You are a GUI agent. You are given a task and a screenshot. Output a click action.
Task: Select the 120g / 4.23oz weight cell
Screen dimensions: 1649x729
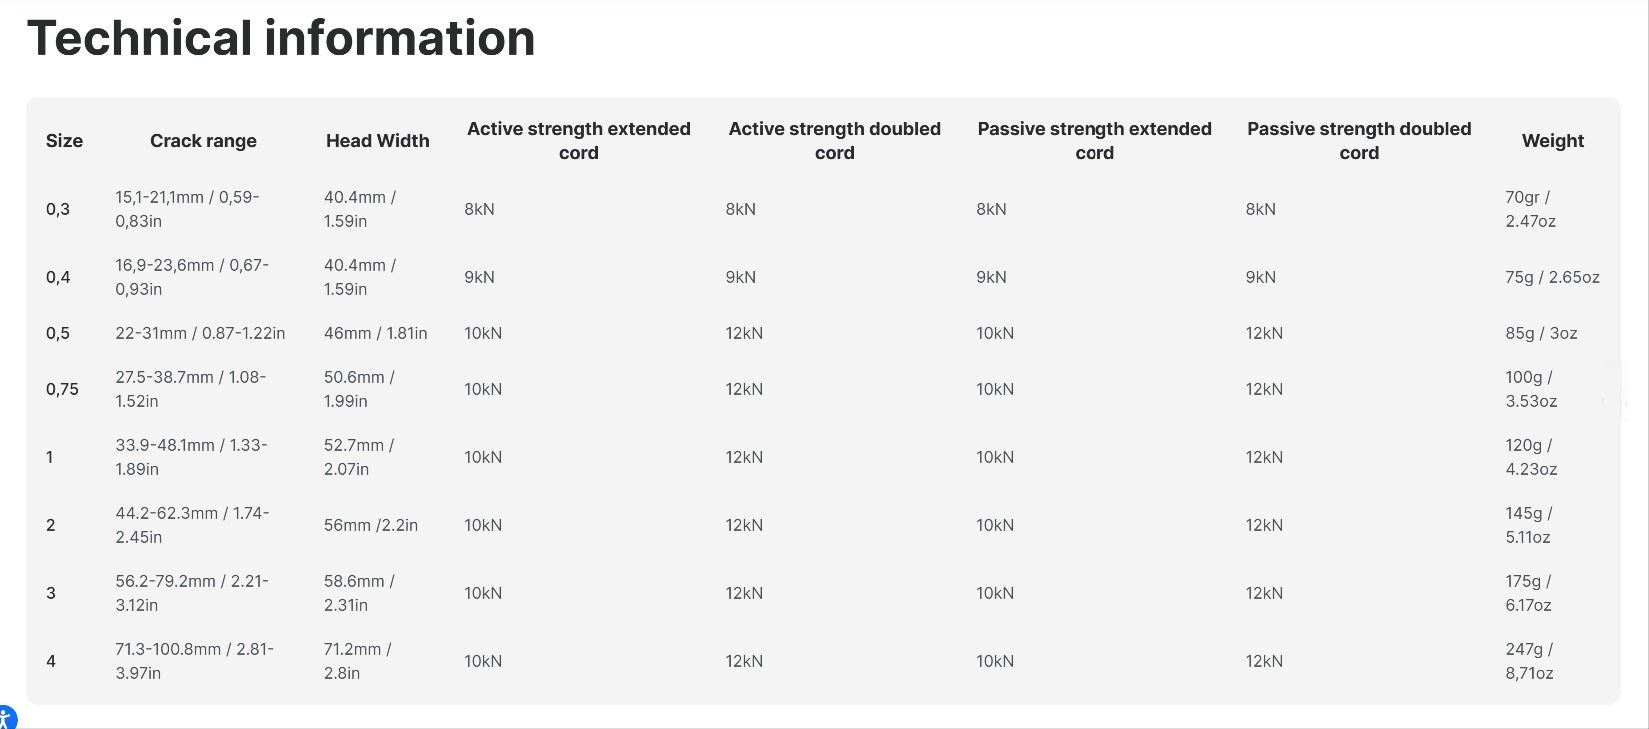pyautogui.click(x=1531, y=457)
